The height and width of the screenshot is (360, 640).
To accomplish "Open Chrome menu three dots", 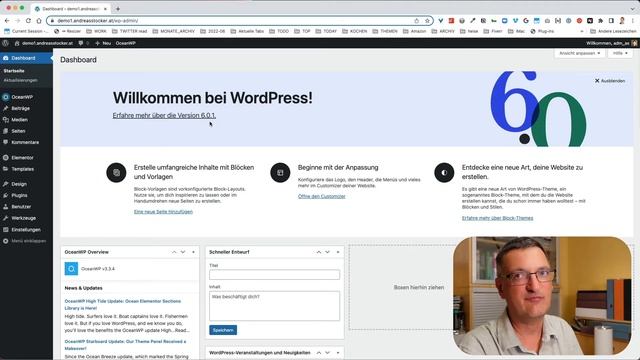I will pyautogui.click(x=633, y=20).
